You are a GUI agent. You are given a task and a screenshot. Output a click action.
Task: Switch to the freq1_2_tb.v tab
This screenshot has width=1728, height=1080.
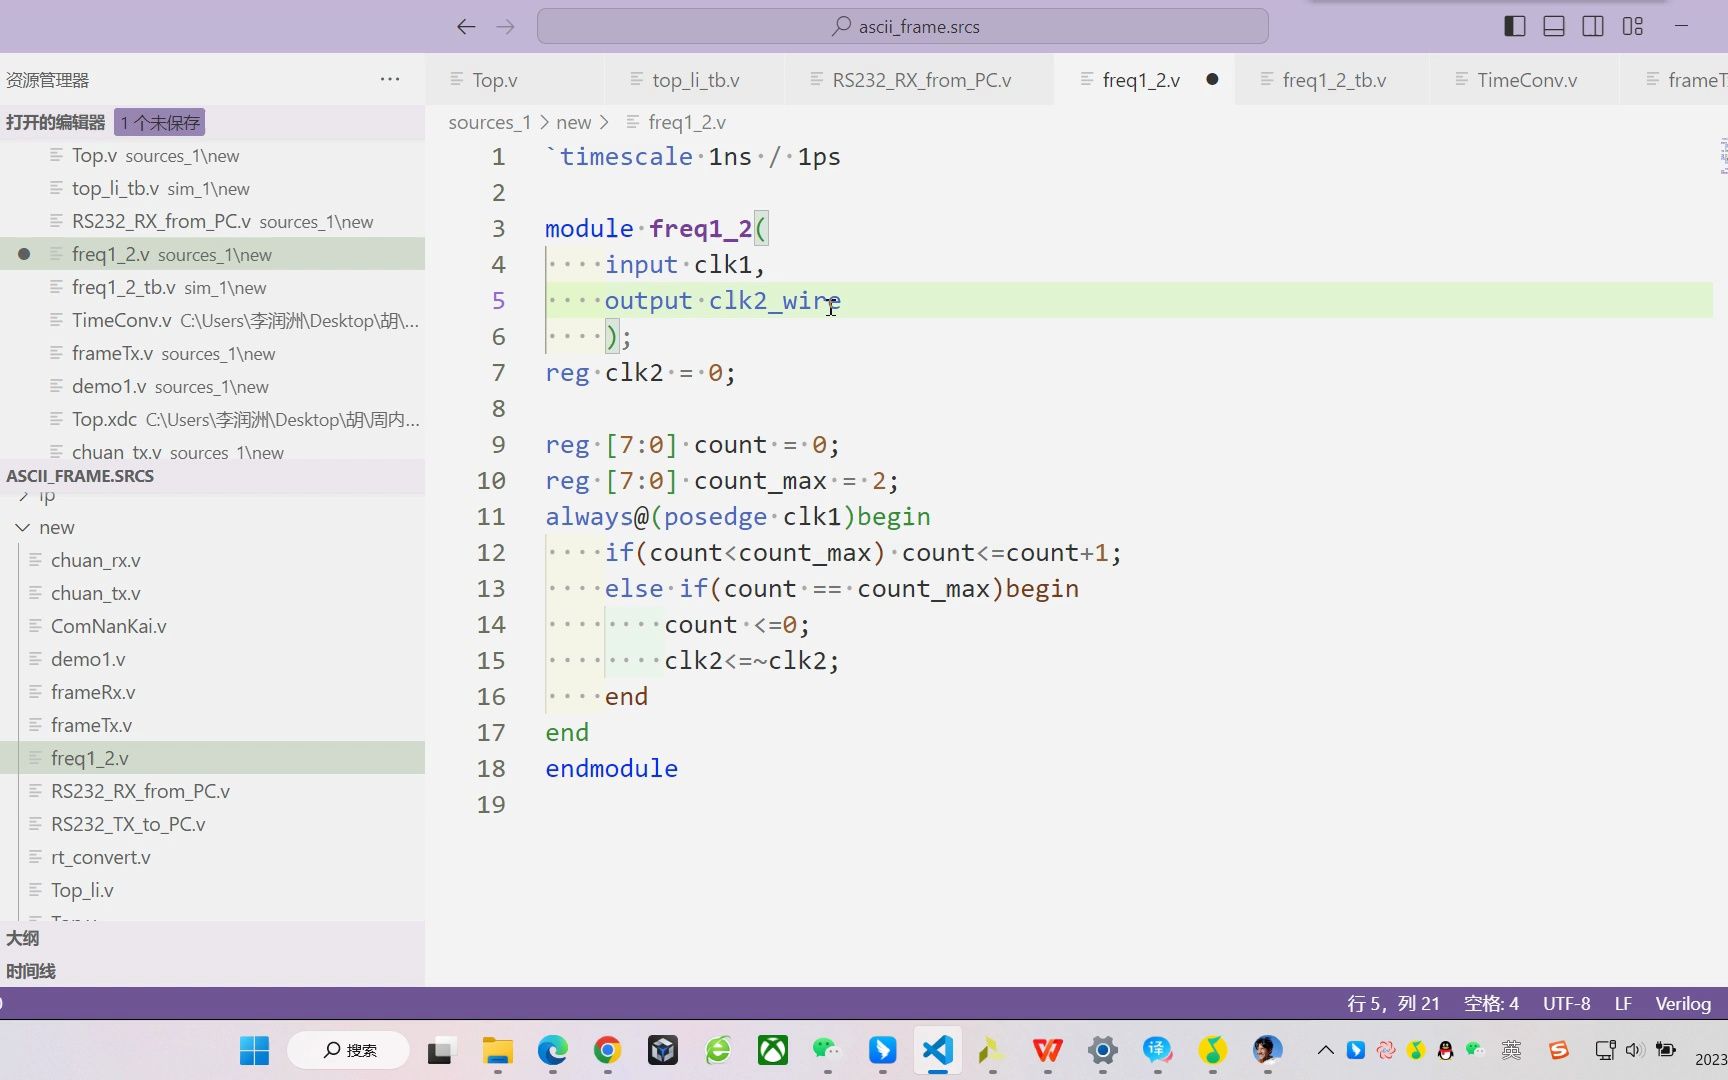pyautogui.click(x=1334, y=80)
